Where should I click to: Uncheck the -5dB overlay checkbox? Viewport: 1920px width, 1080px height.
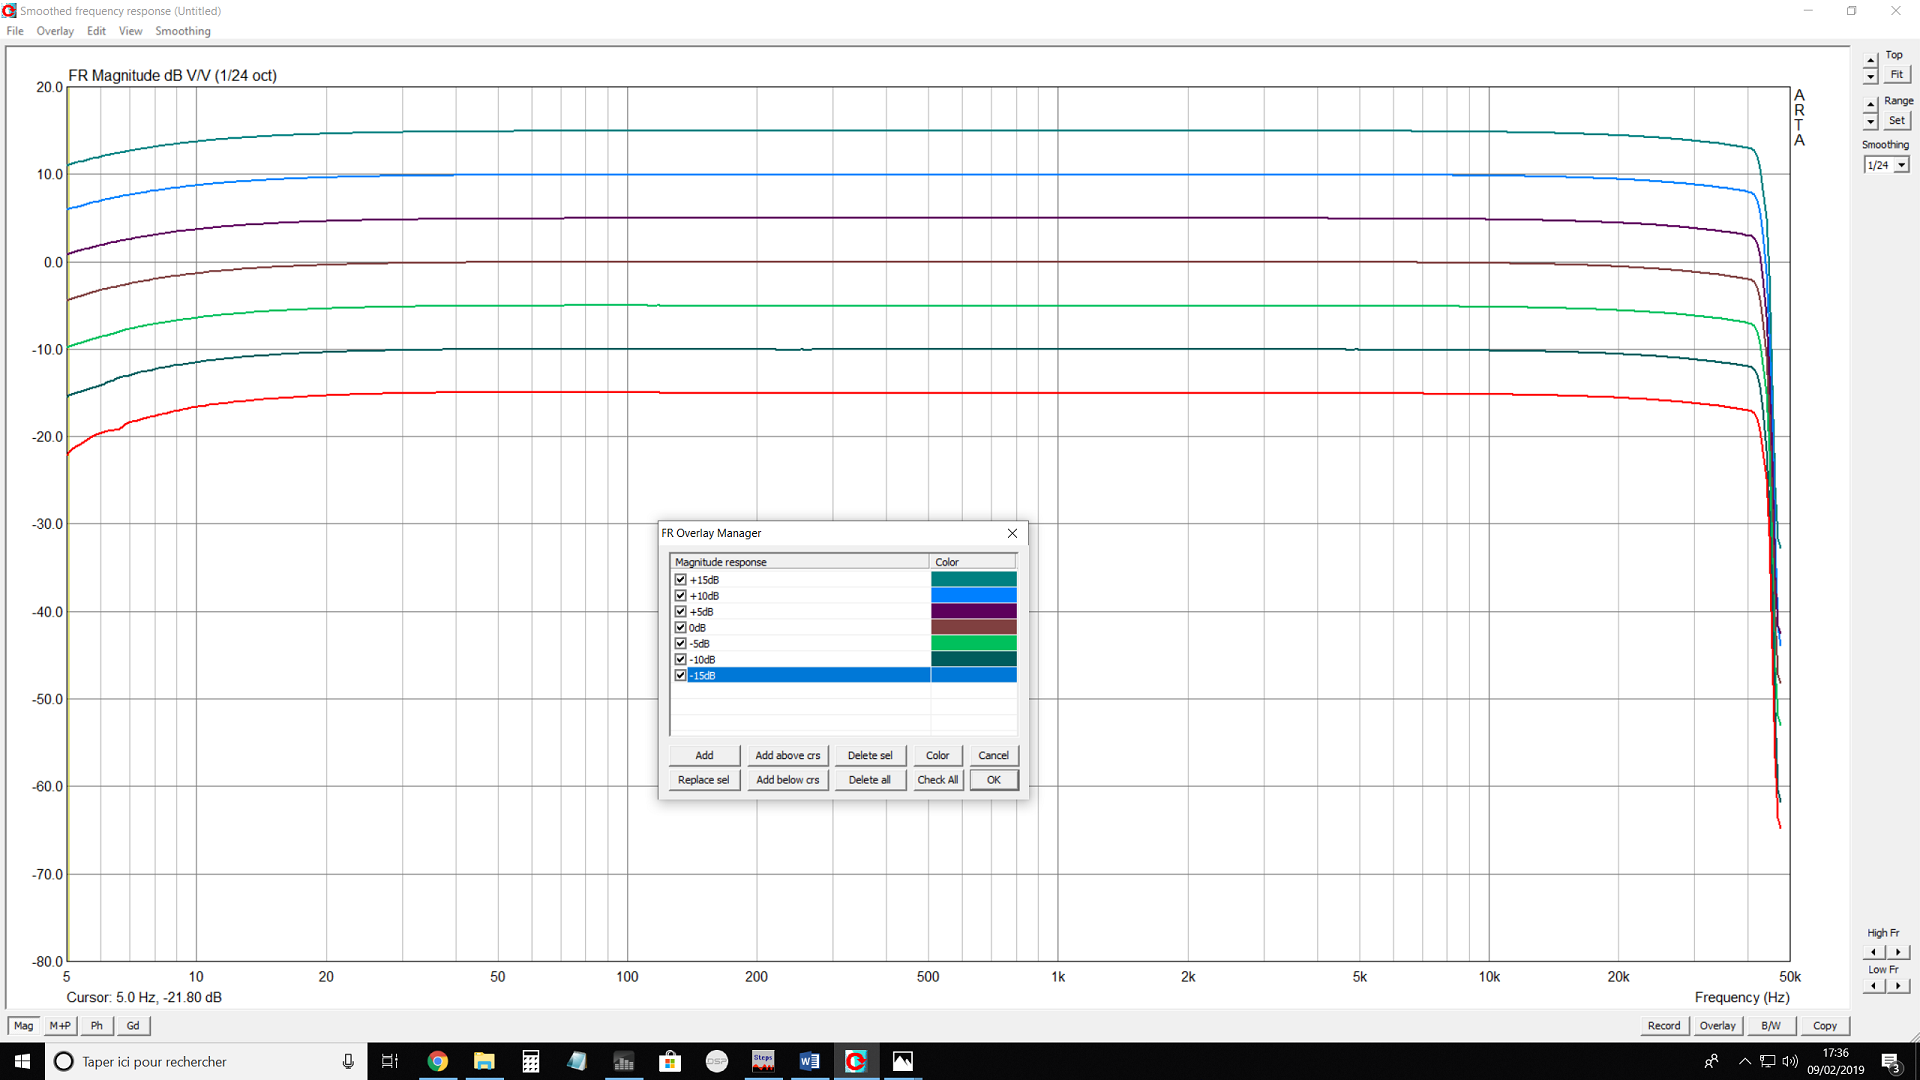681,644
